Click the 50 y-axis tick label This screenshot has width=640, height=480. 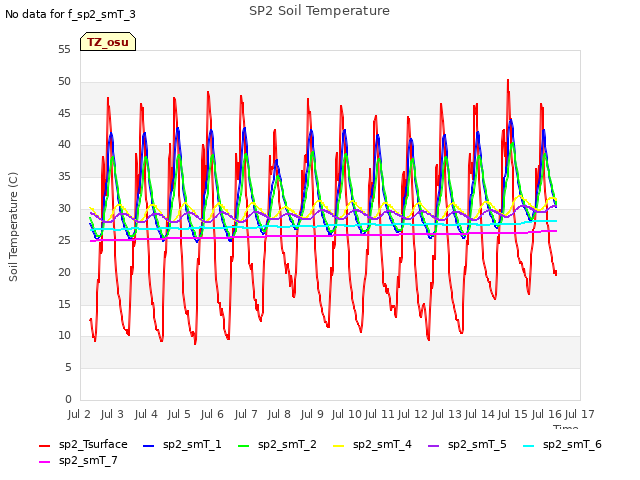pos(64,82)
